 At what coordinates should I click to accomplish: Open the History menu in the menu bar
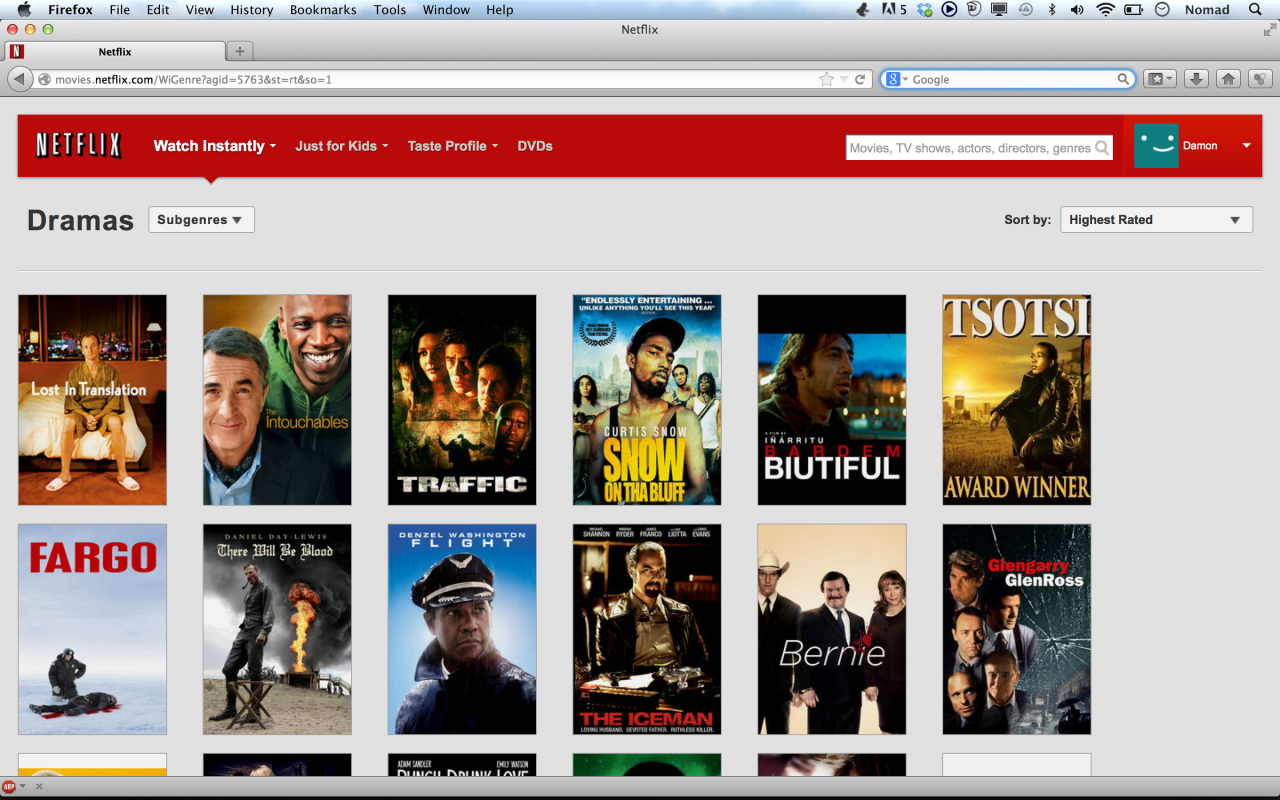251,10
